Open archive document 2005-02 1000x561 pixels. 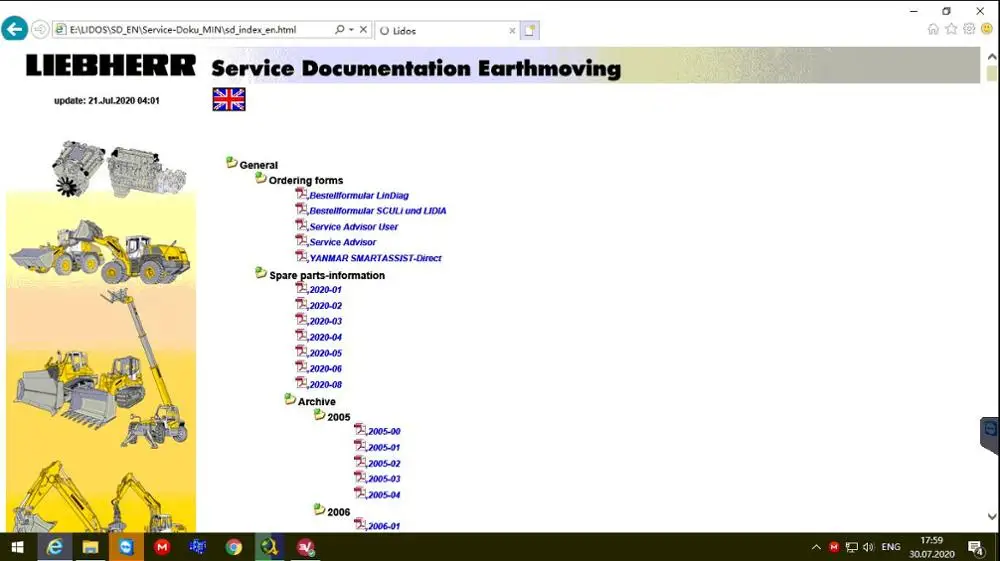pos(384,463)
